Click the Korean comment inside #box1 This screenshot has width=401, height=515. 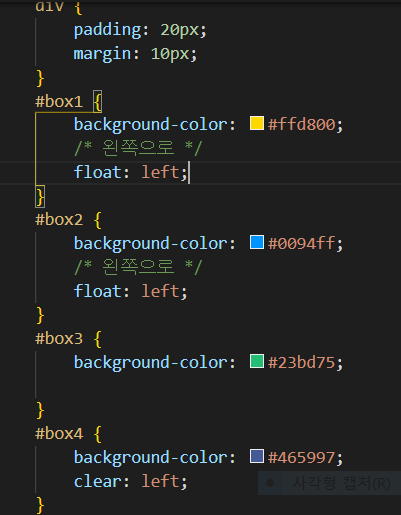138,148
